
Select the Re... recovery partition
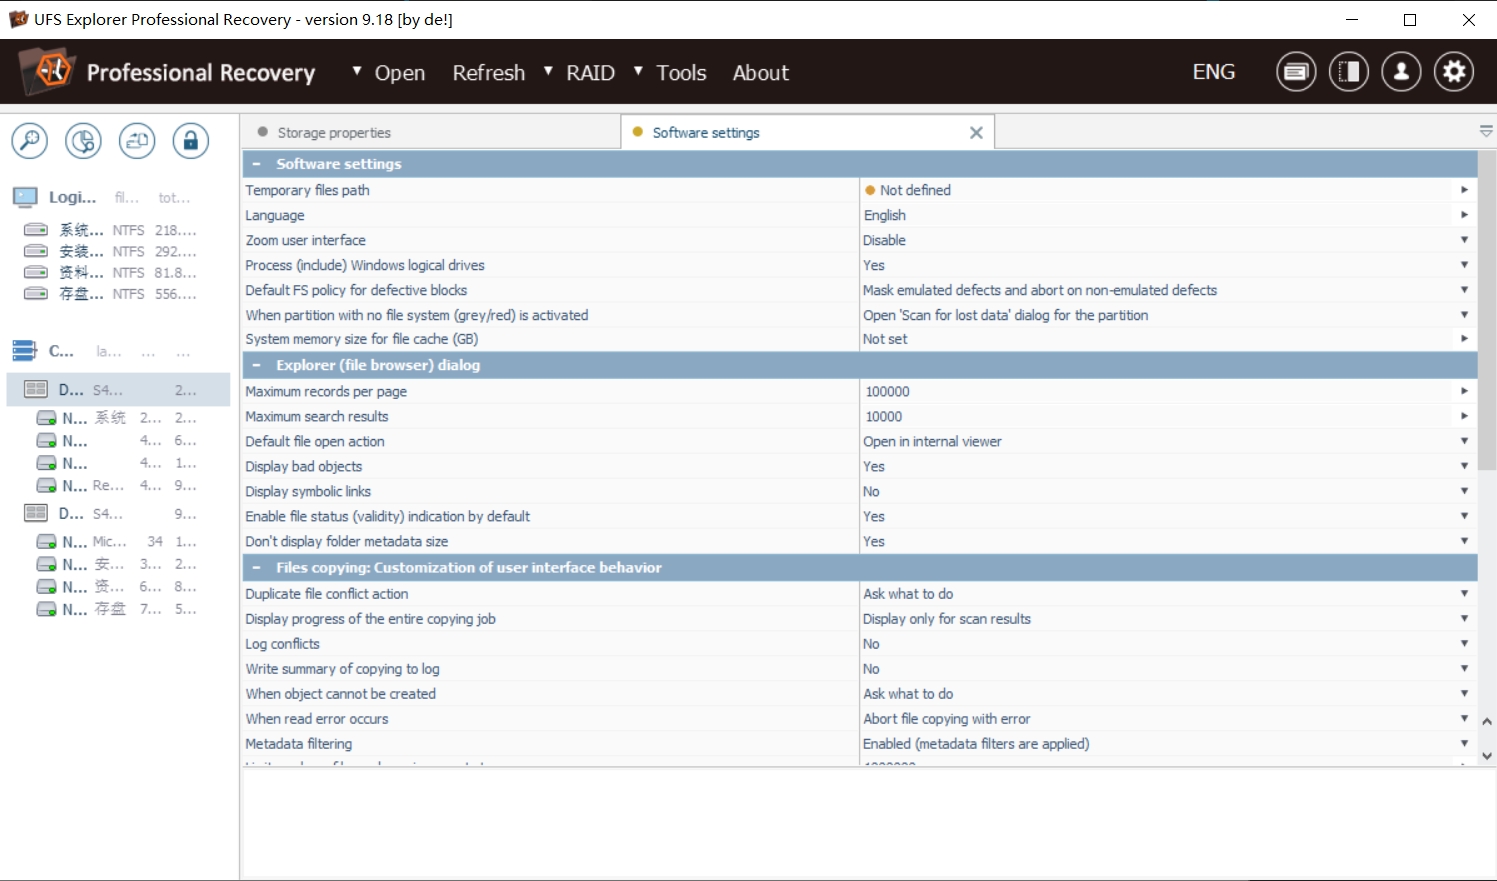(x=117, y=485)
